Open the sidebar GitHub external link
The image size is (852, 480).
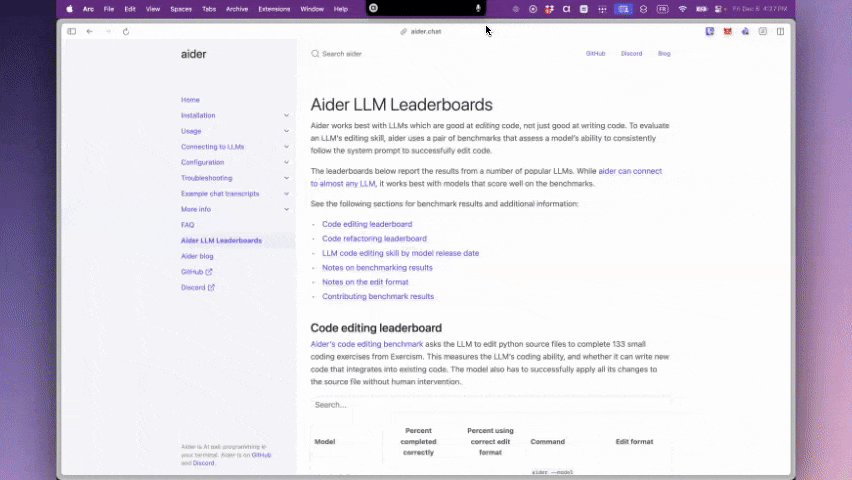[197, 272]
